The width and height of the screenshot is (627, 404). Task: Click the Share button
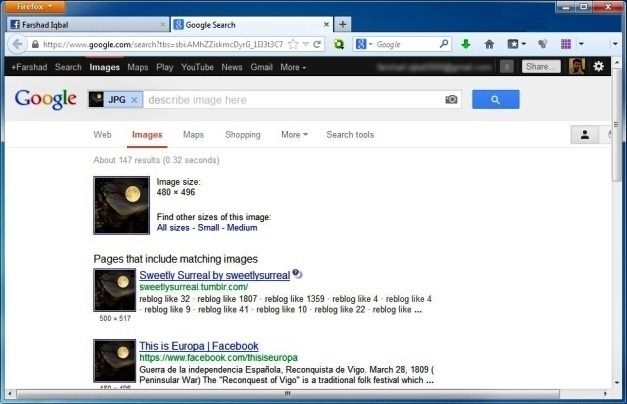coord(541,67)
